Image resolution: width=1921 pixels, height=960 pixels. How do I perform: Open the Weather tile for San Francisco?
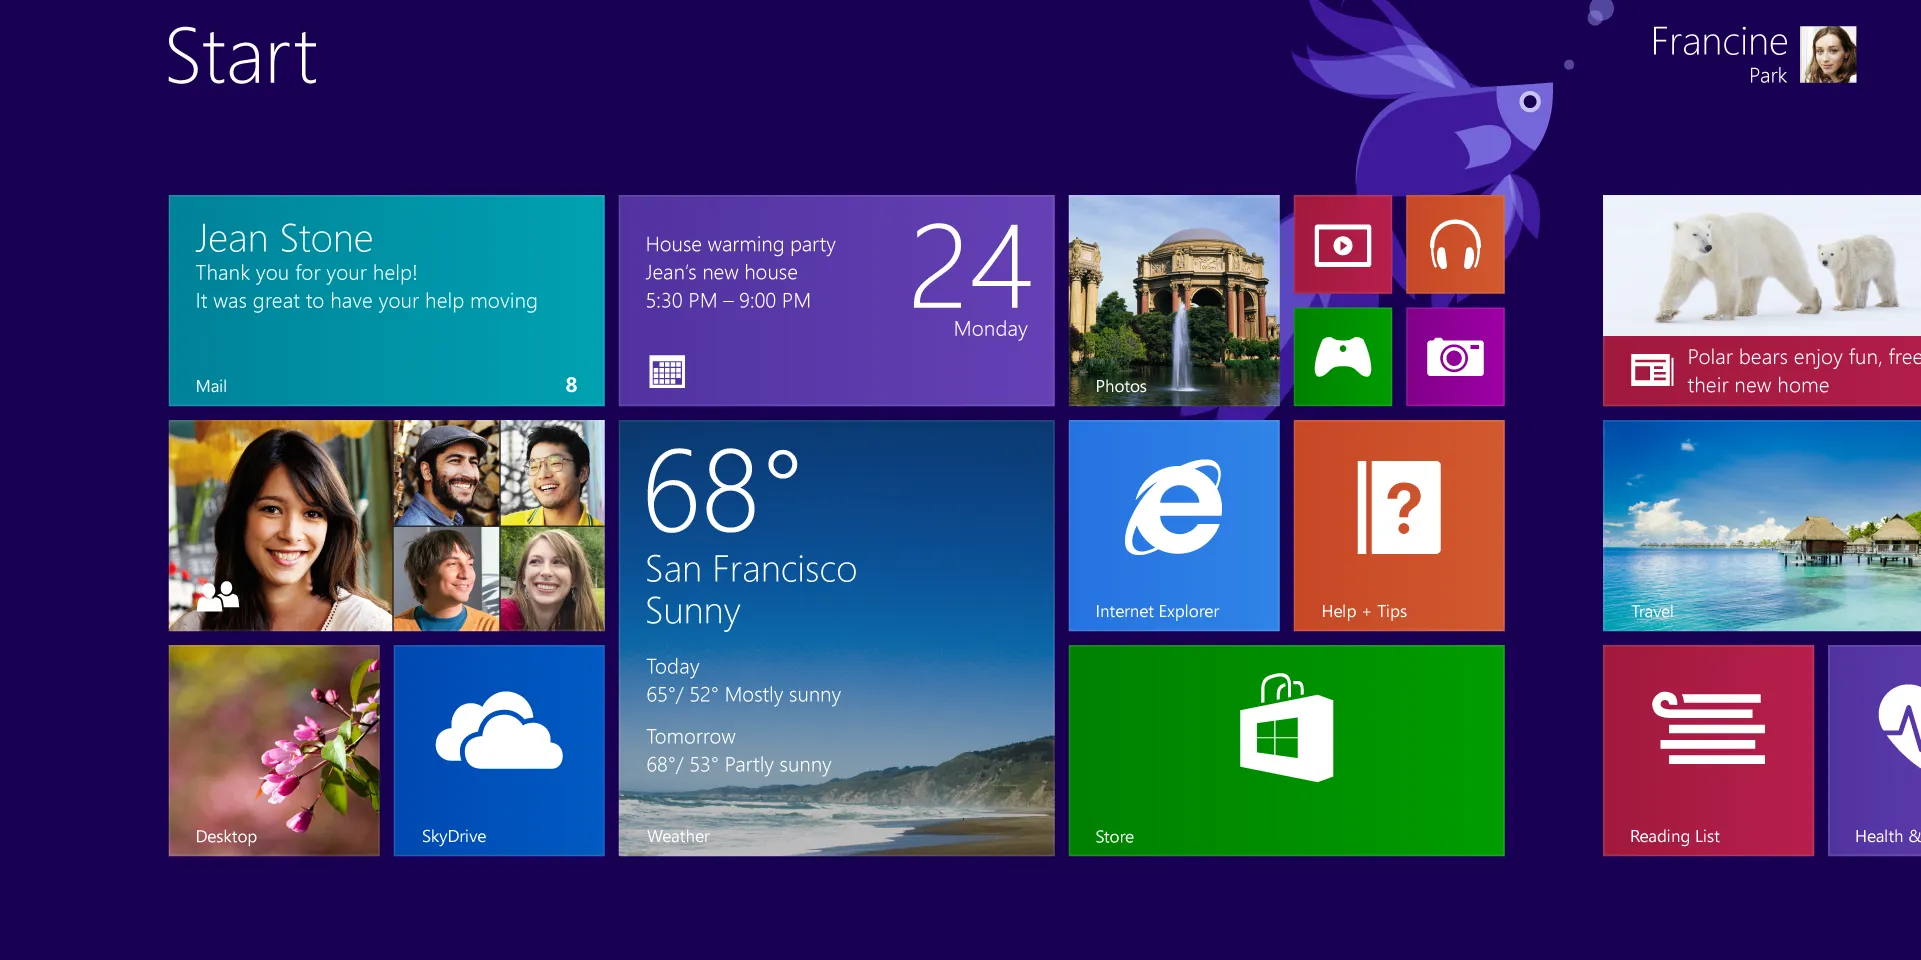coord(836,638)
